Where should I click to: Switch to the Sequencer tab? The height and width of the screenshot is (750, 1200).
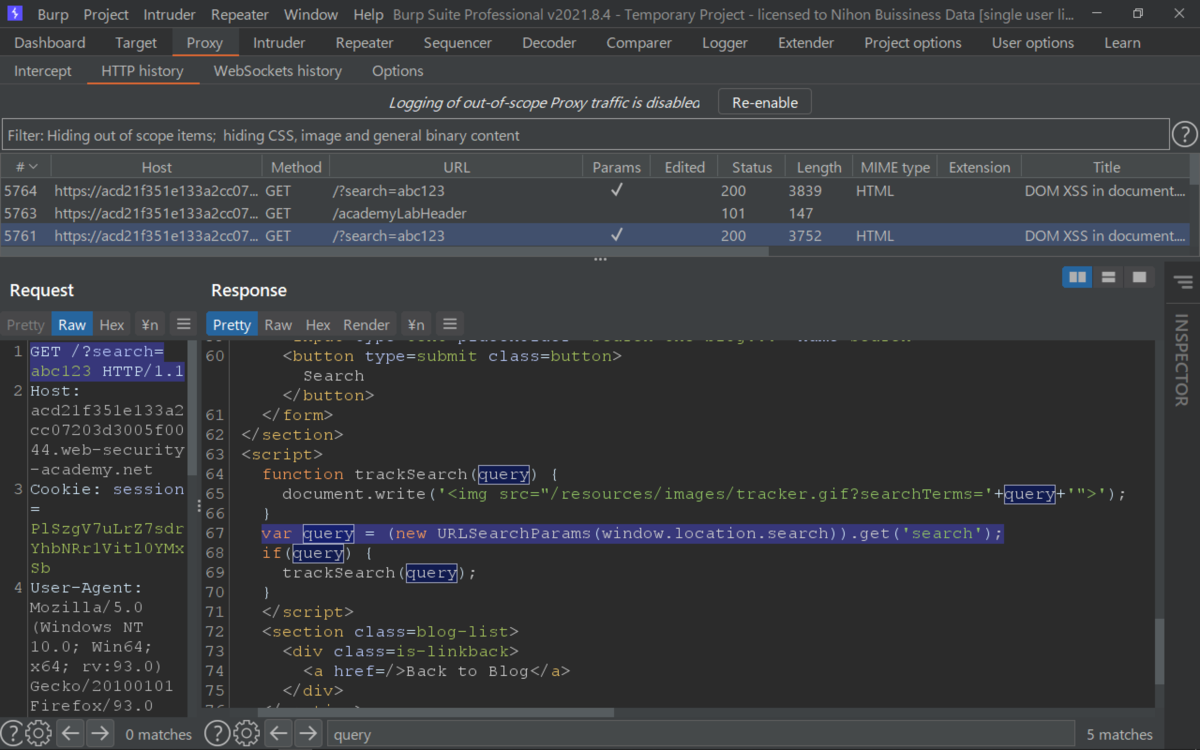458,43
